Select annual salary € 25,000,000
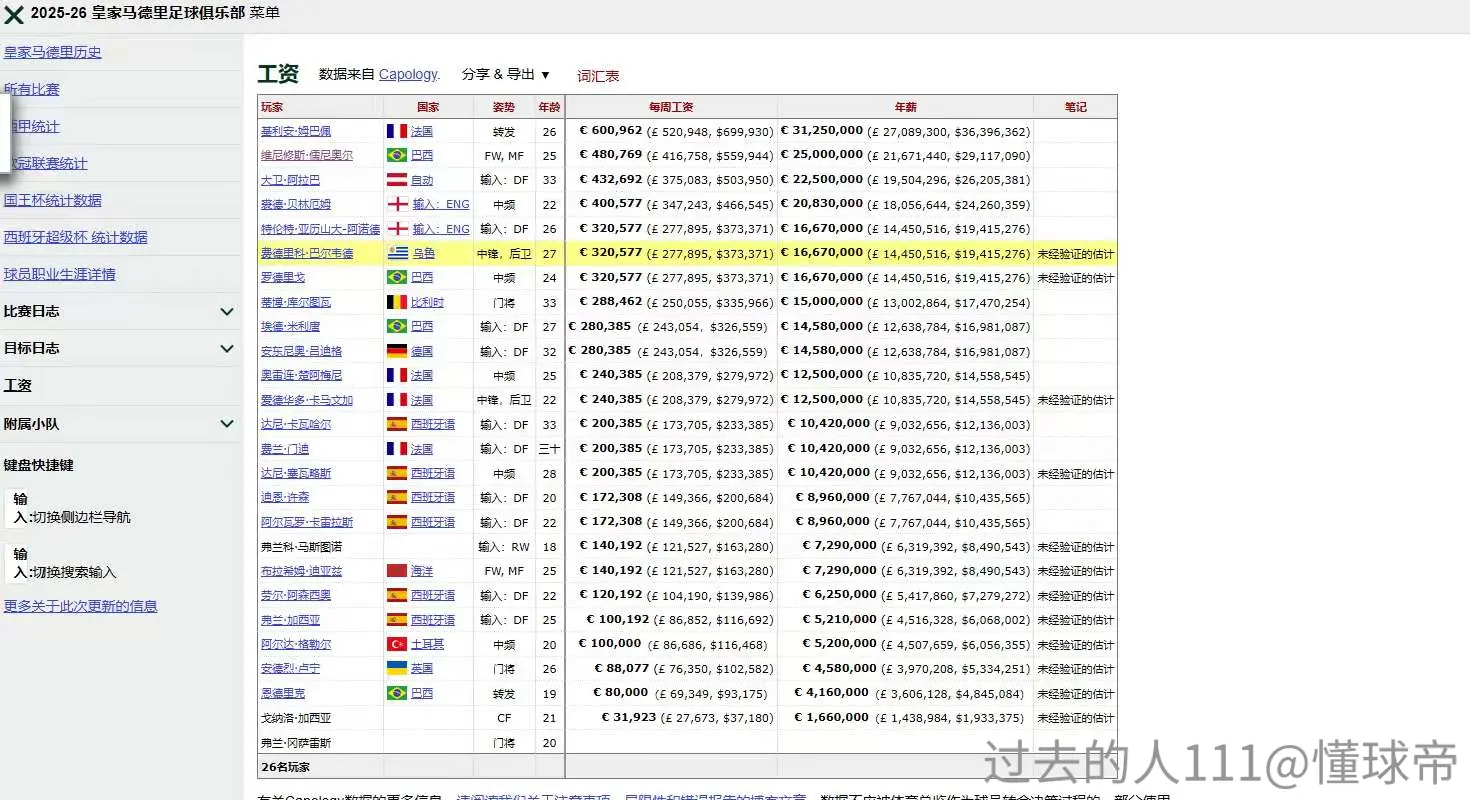1470x800 pixels. [821, 154]
